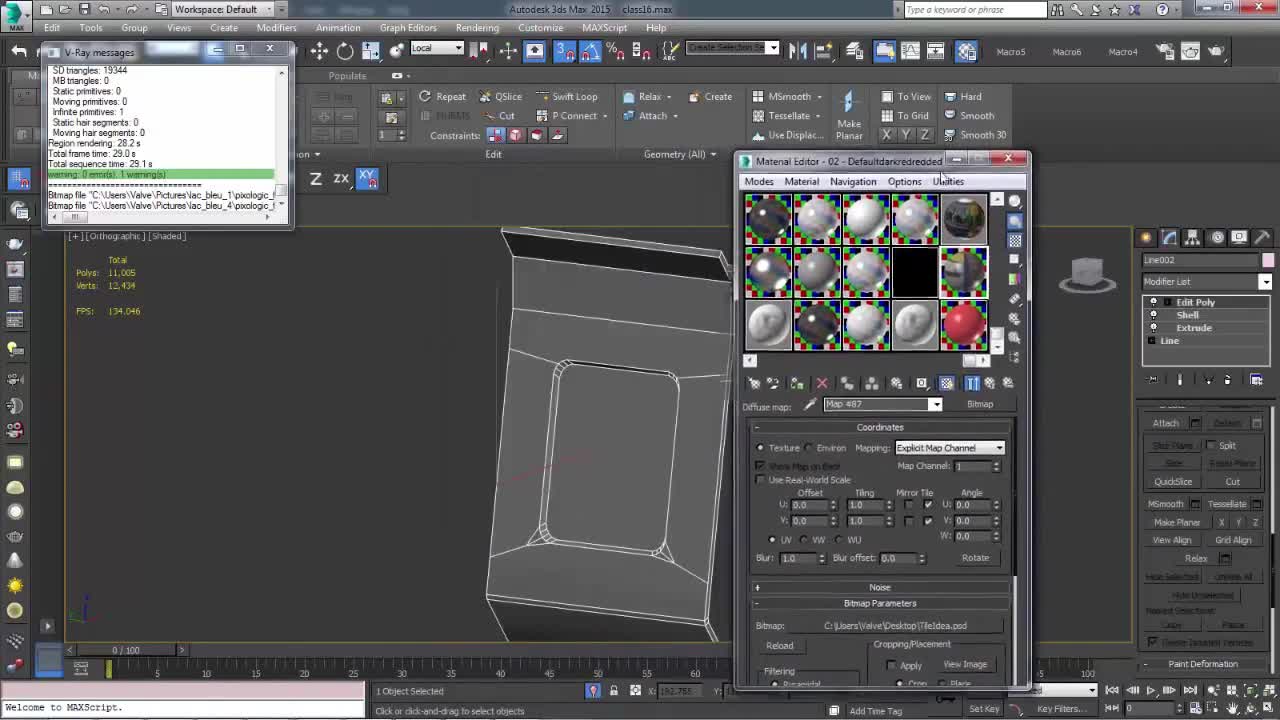1280x720 pixels.
Task: Click the View Image button
Action: click(x=965, y=665)
